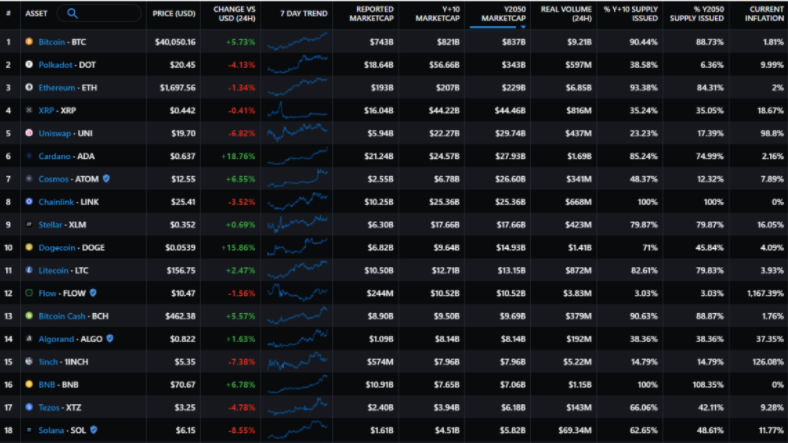Open the Polkadot asset link

(x=55, y=65)
